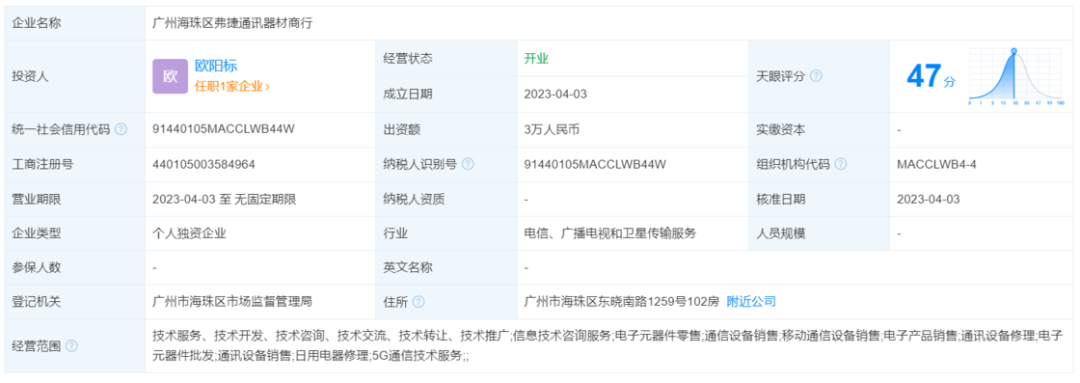Click the 纳税人资质 label
Viewport: 1080px width, 383px height.
point(414,199)
